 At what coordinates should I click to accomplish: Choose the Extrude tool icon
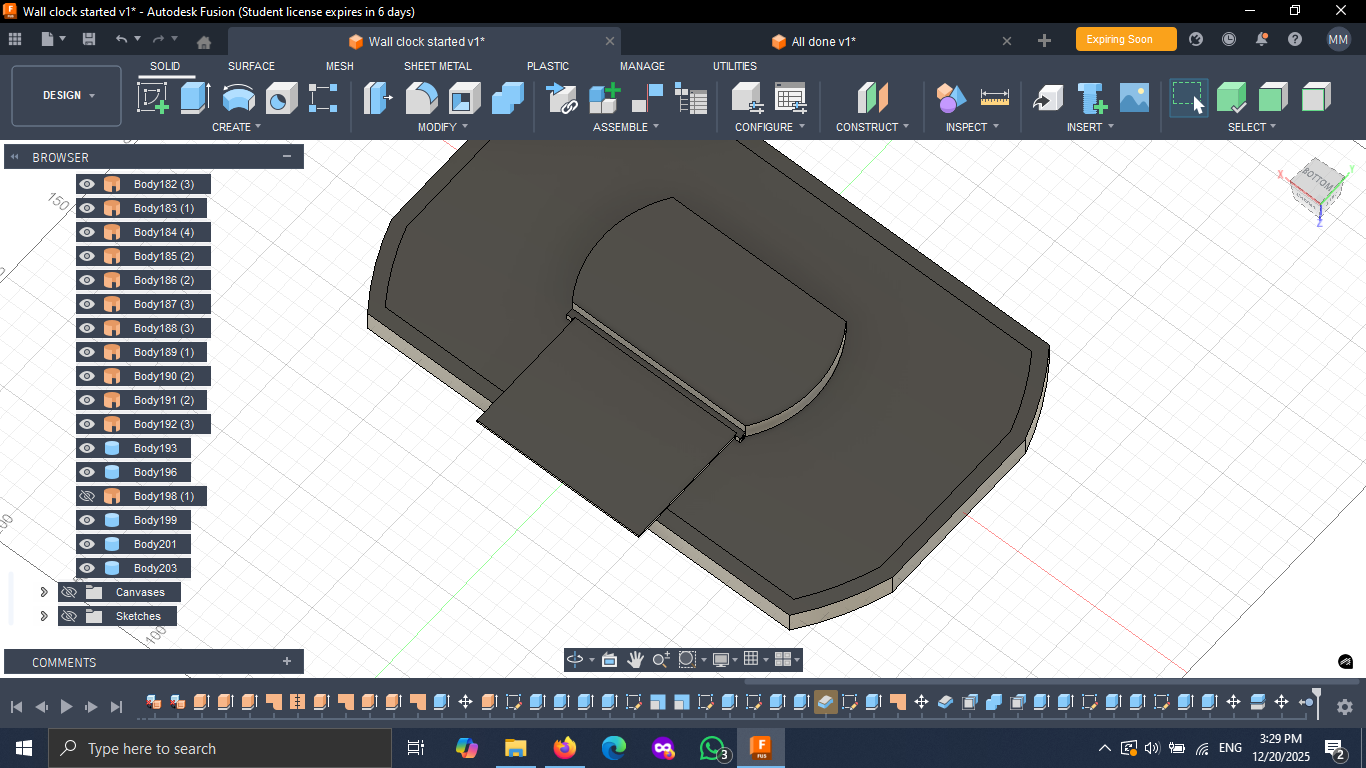[x=195, y=98]
